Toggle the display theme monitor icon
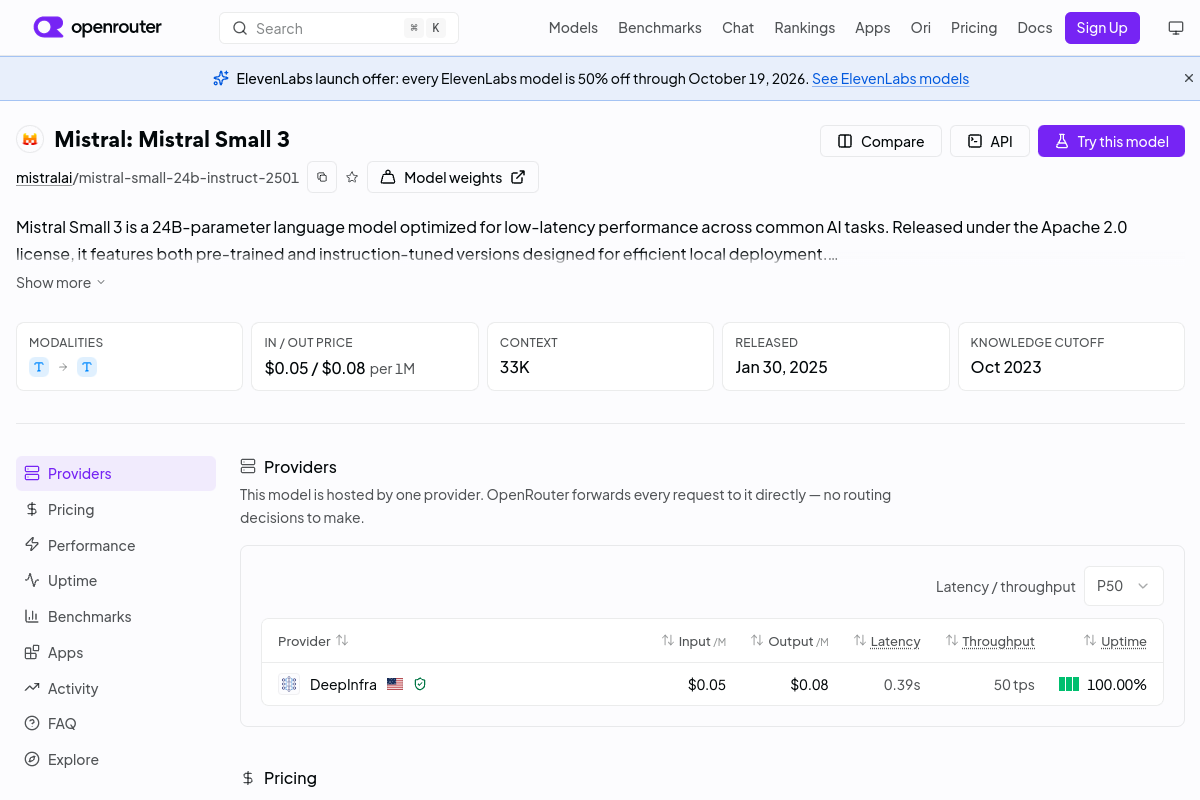The image size is (1200, 800). [x=1176, y=28]
